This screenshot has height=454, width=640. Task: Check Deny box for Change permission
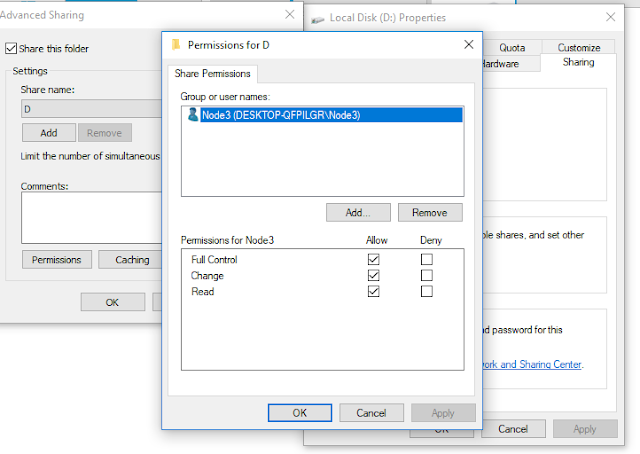[427, 276]
